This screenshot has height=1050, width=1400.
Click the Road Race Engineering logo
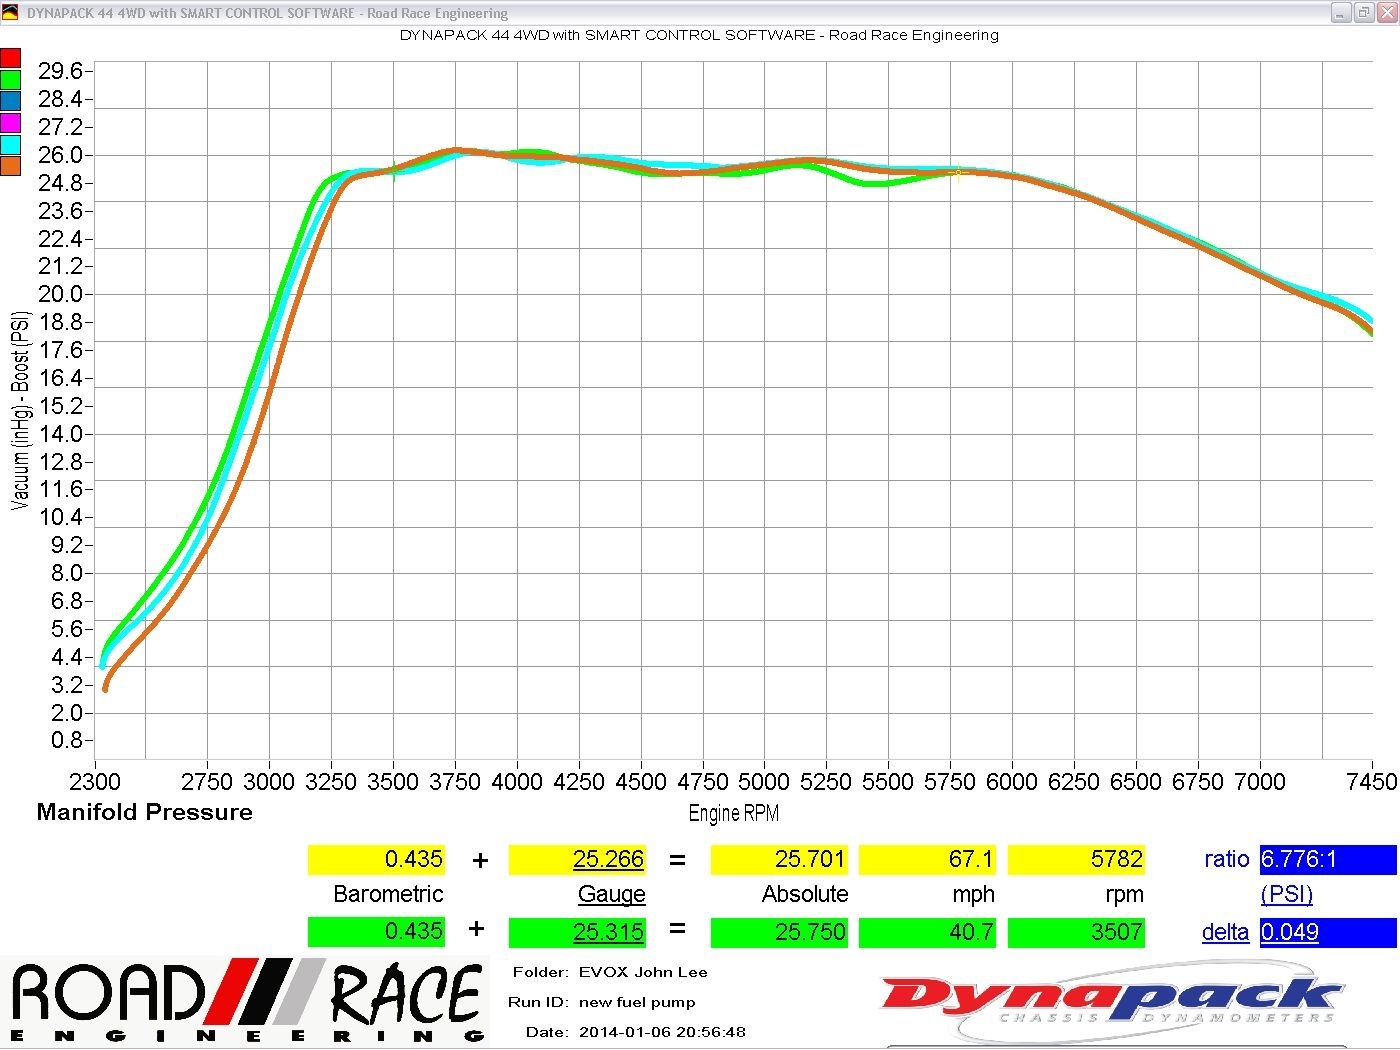click(x=246, y=1002)
